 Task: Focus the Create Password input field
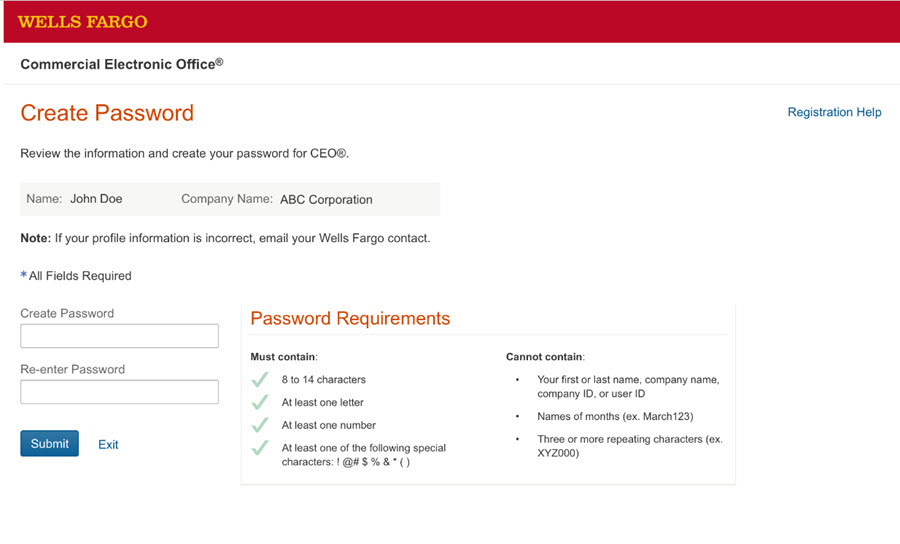pos(119,336)
